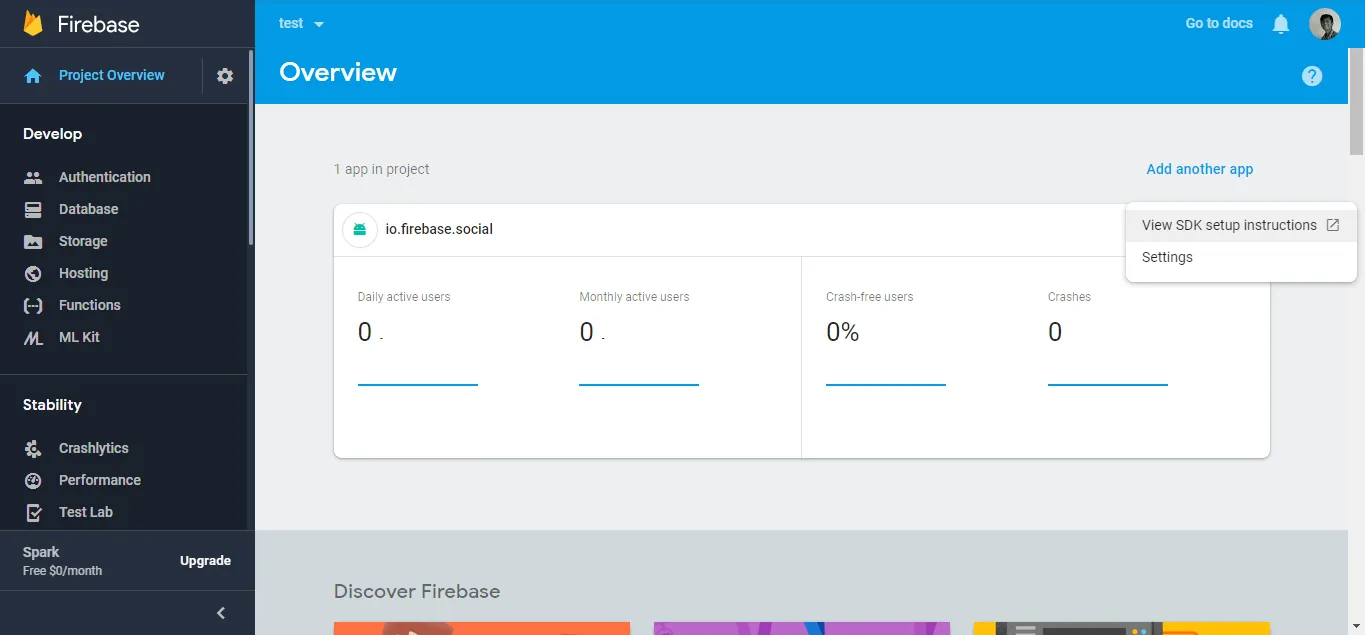The image size is (1365, 635).
Task: Click the Firebase flame logo
Action: tap(33, 24)
